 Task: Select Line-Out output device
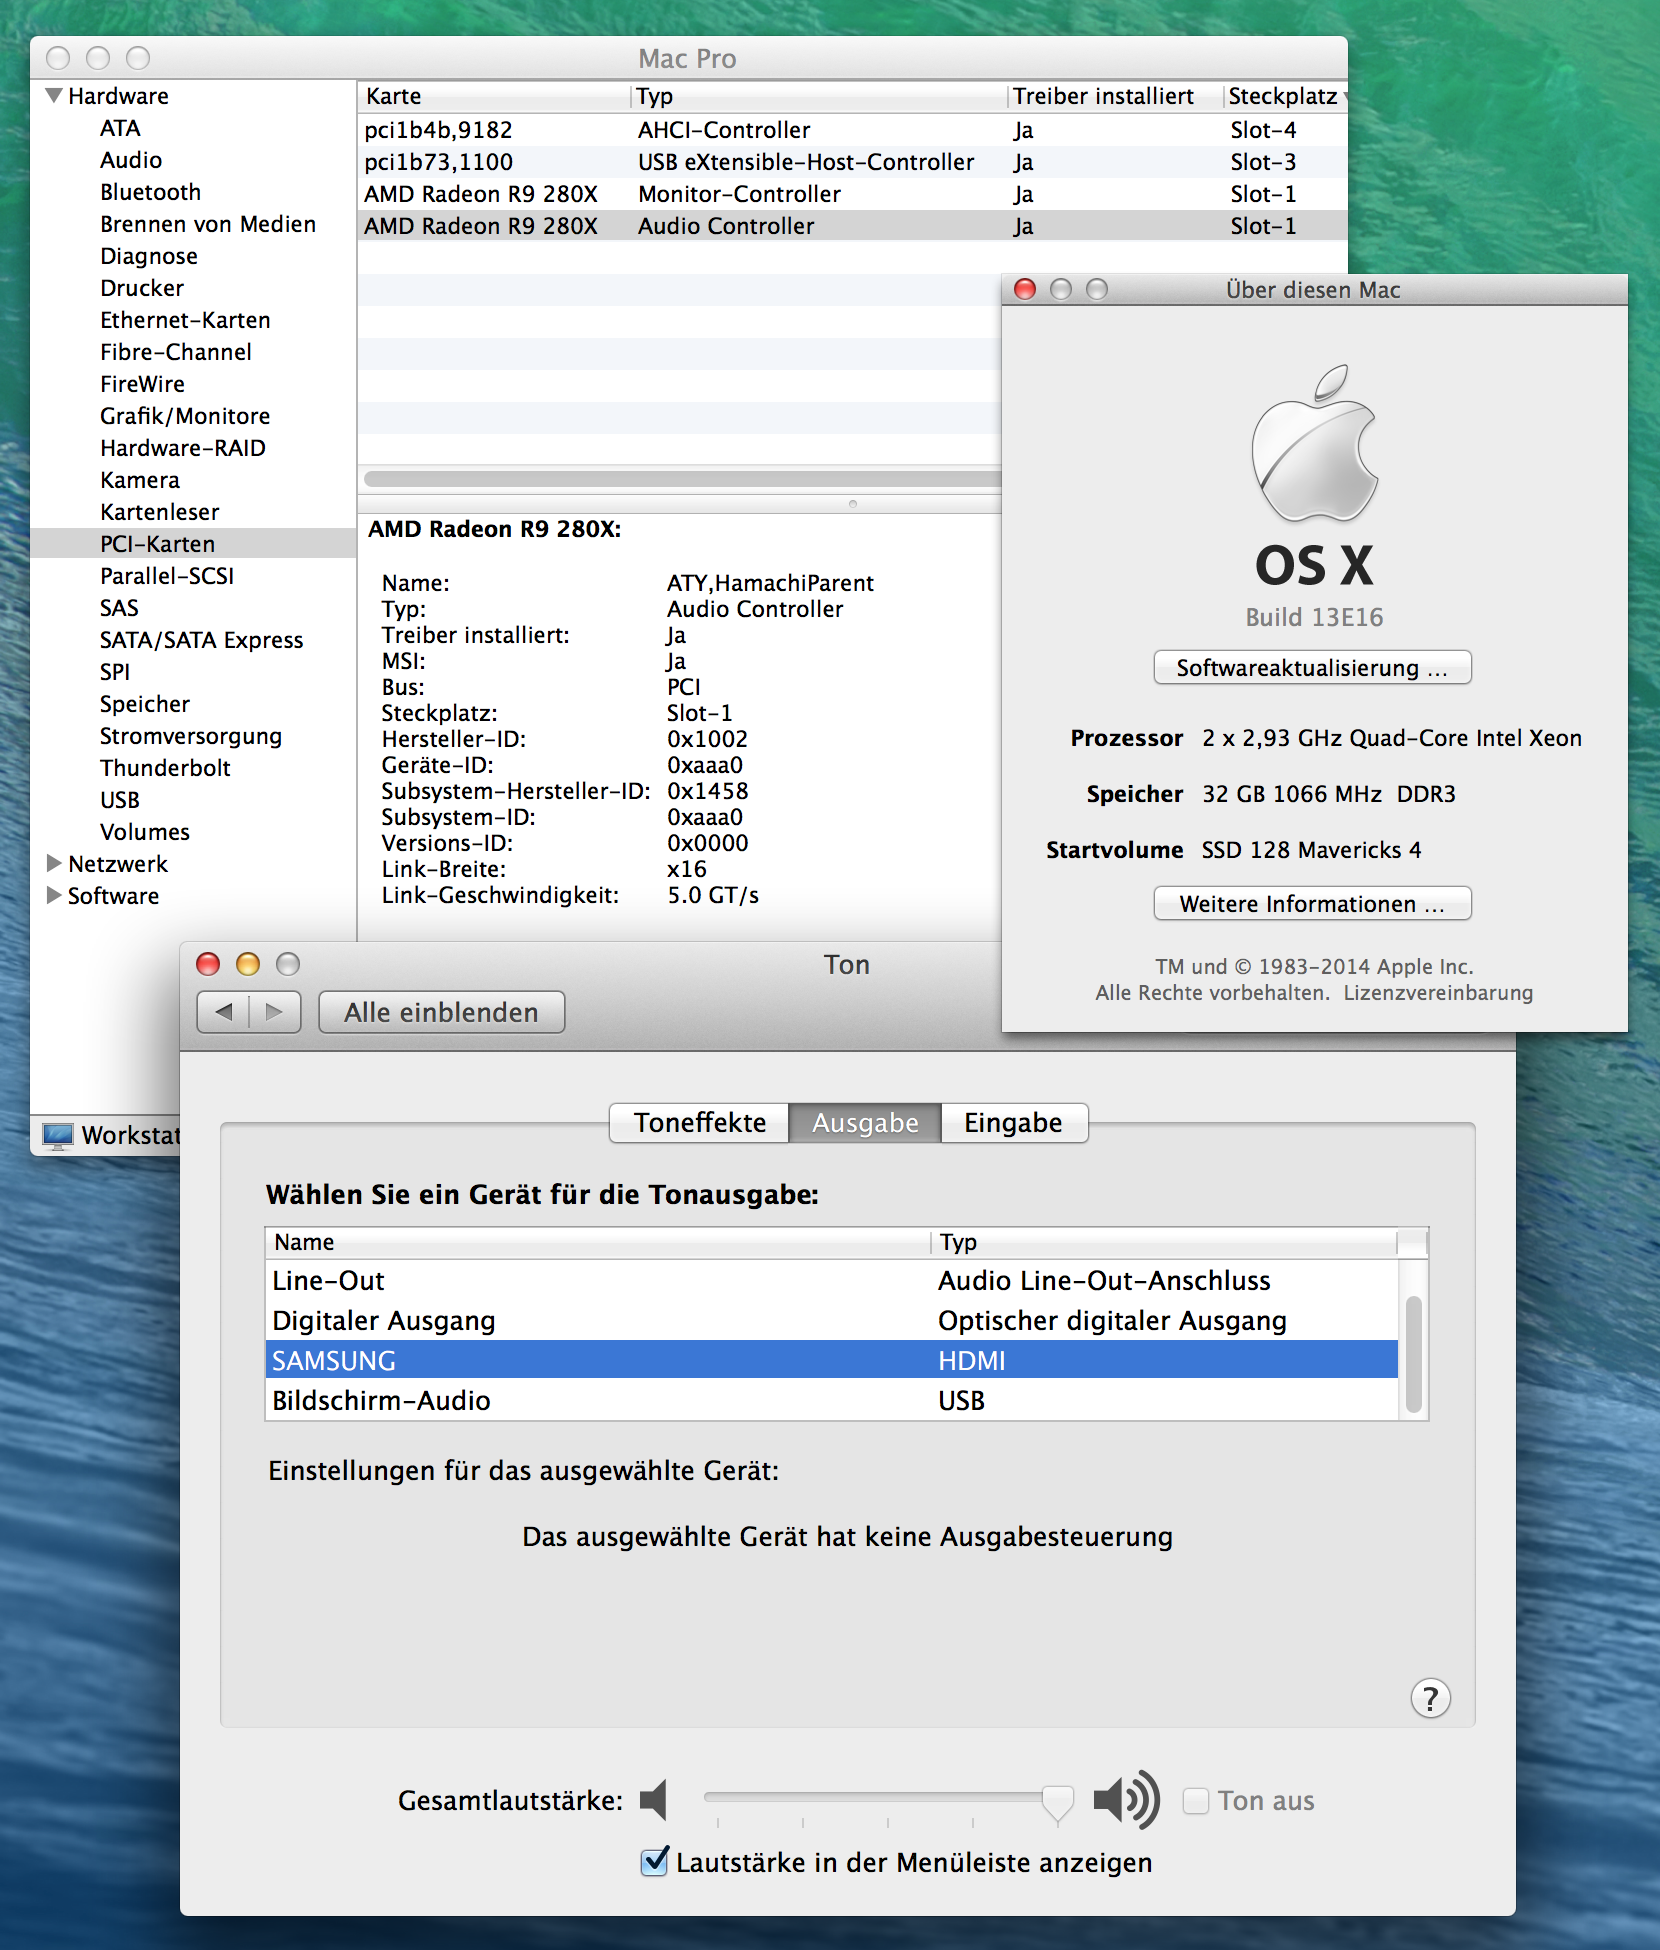(x=832, y=1281)
